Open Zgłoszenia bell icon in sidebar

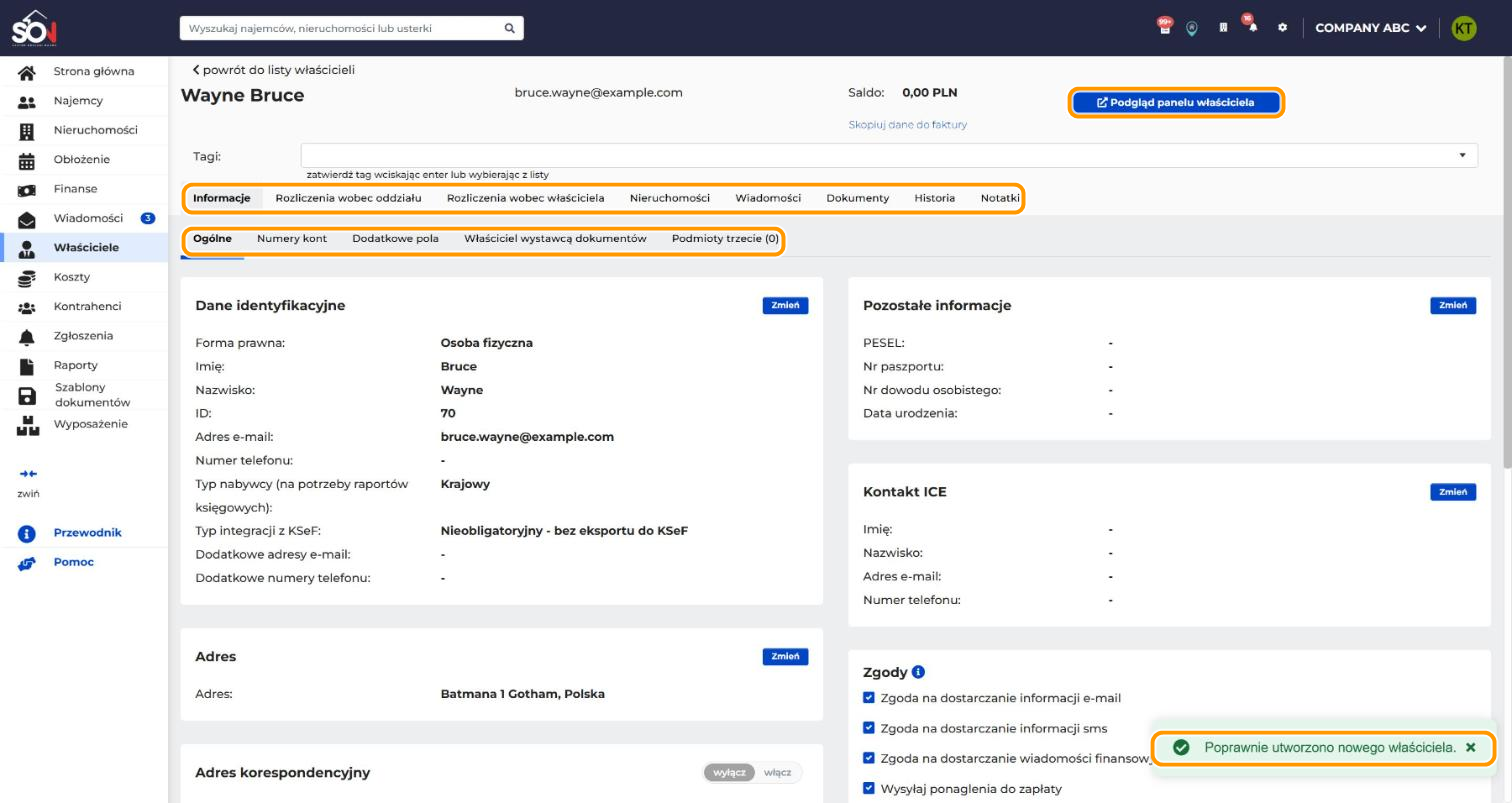click(28, 337)
